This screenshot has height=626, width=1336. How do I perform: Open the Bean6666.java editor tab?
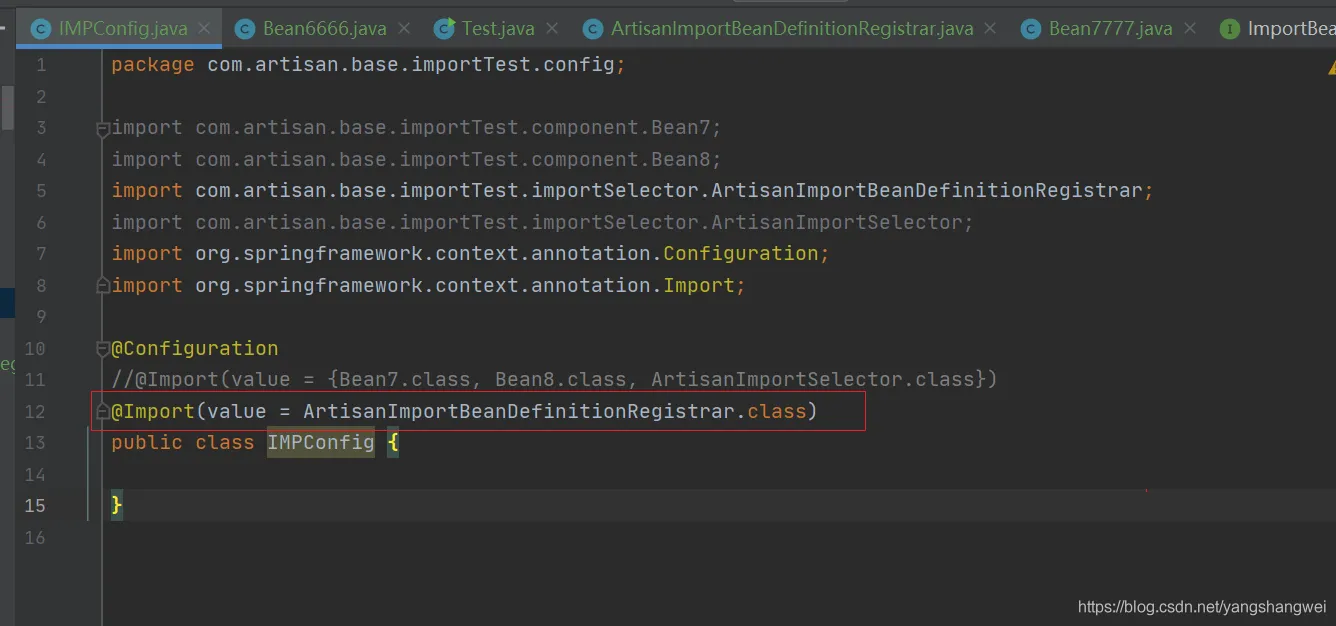tap(324, 29)
